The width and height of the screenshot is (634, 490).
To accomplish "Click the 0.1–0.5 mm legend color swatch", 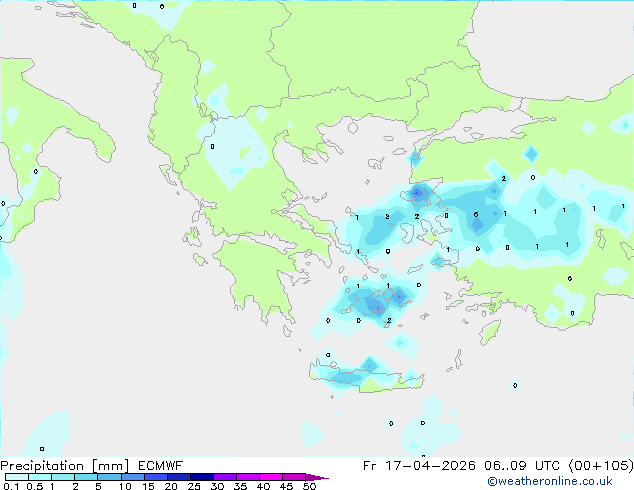I will pyautogui.click(x=17, y=477).
